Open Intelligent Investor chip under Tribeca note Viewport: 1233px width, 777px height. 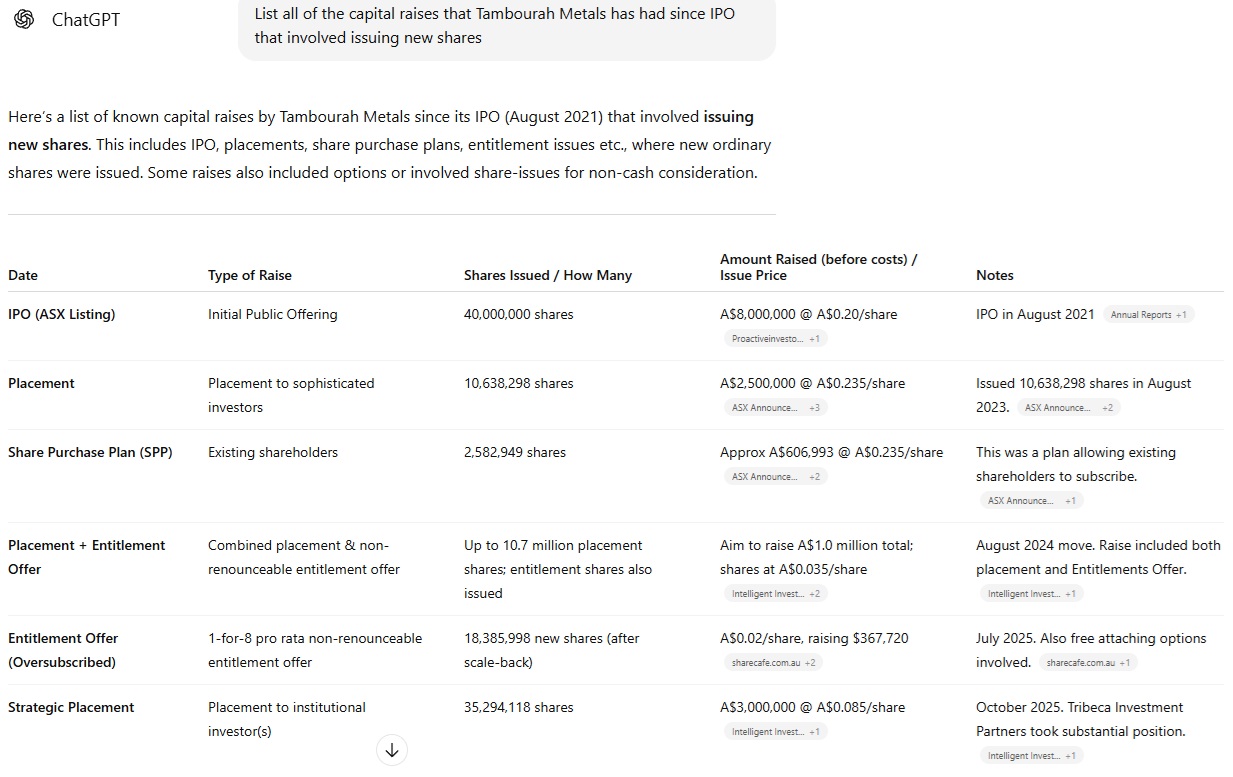click(x=1030, y=756)
